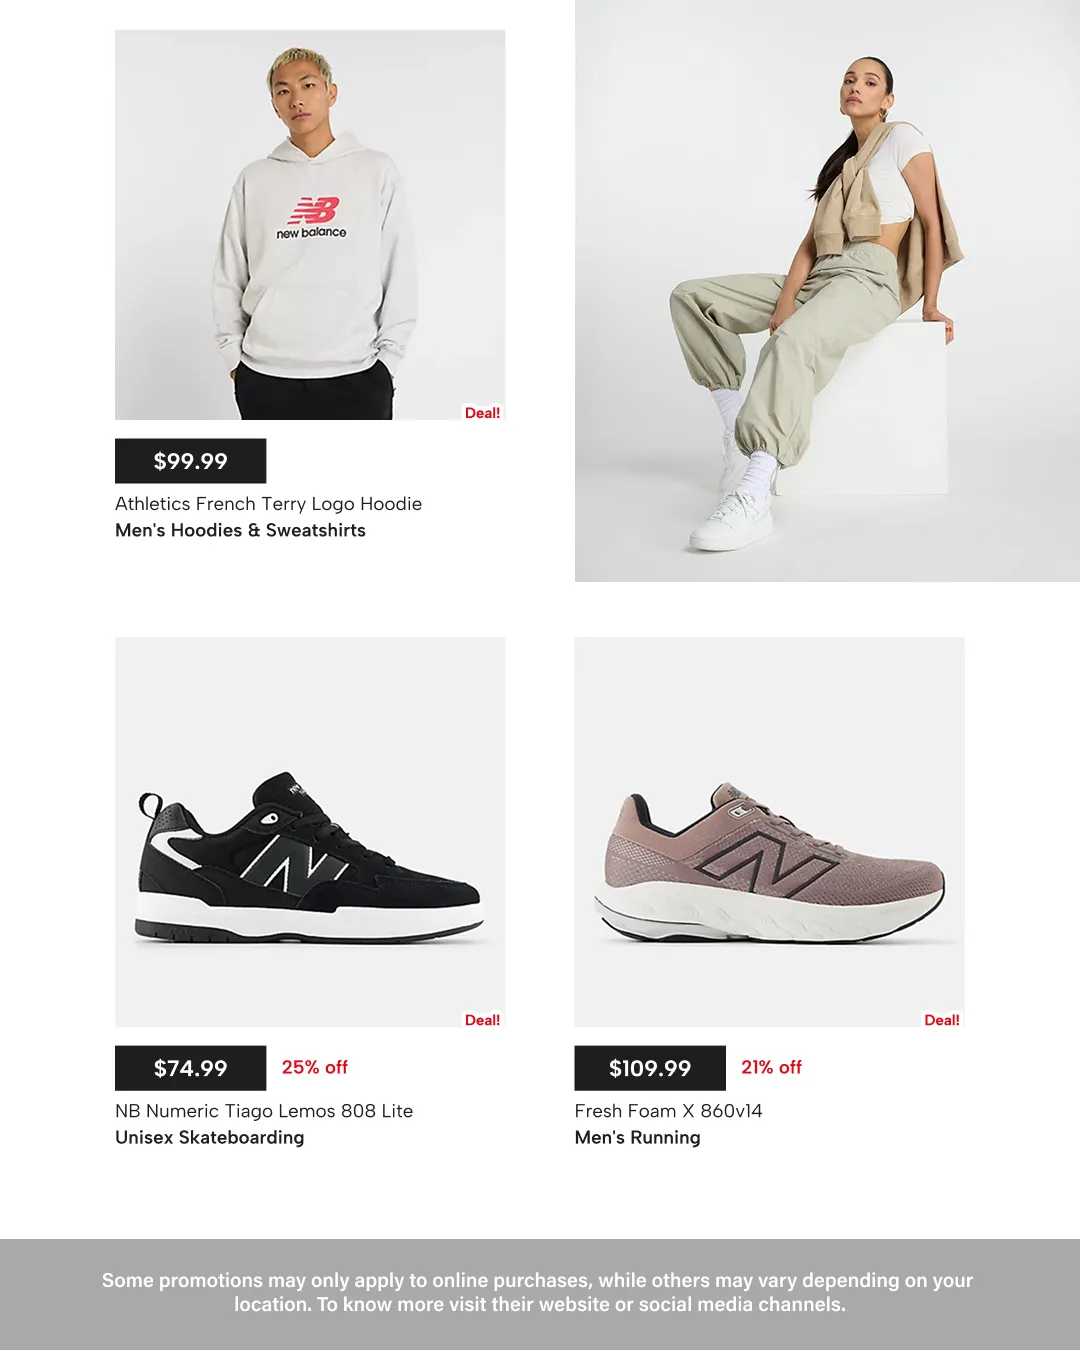View the woman model lifestyle photo

[x=827, y=290]
